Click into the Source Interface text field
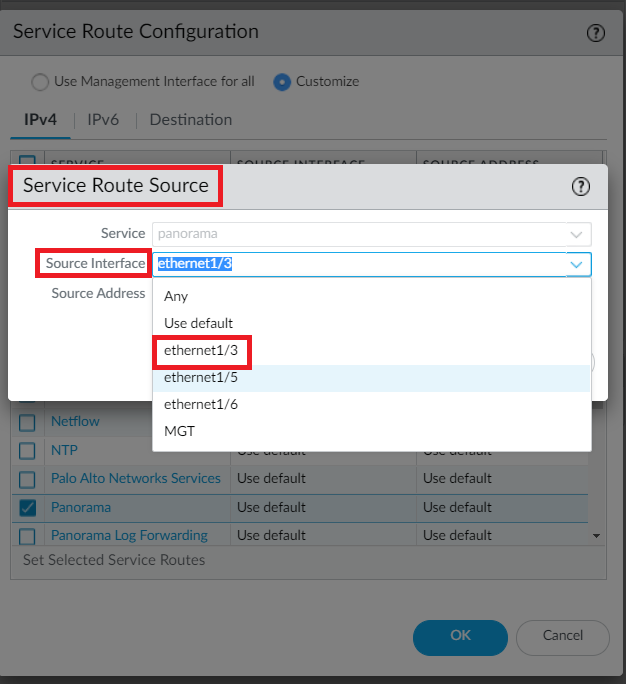 350,264
